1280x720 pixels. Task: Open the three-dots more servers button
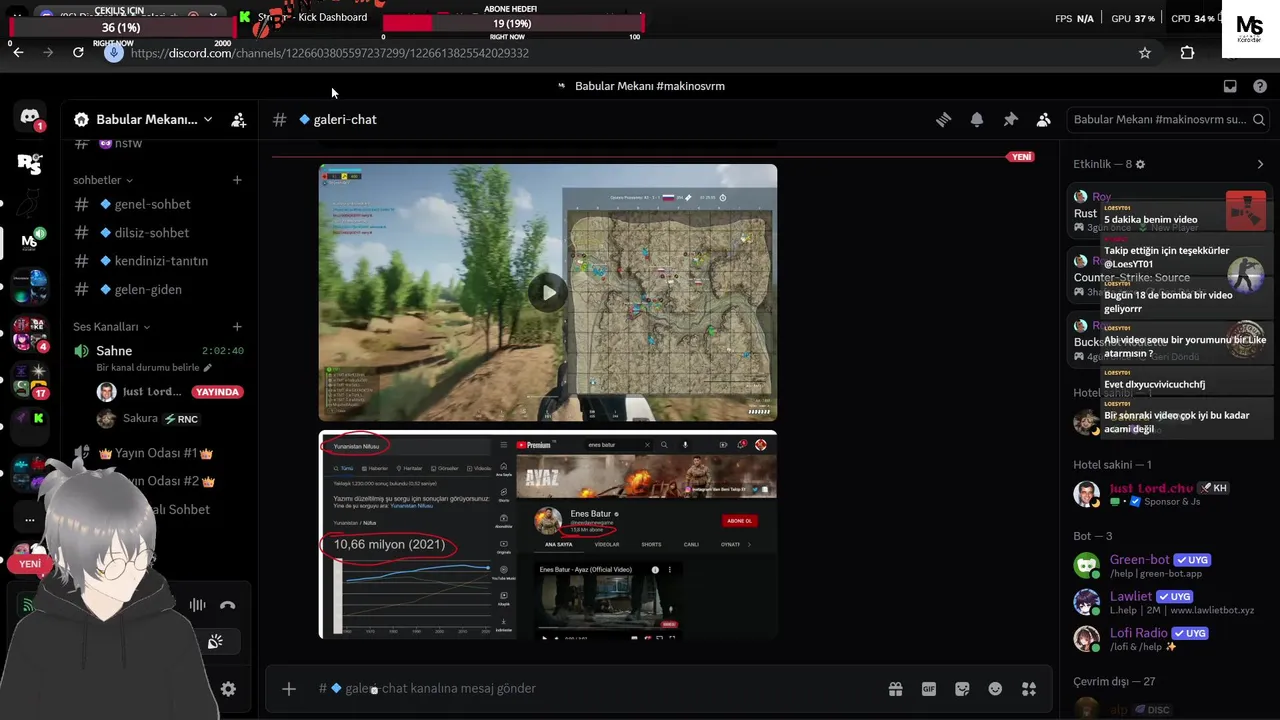(30, 520)
